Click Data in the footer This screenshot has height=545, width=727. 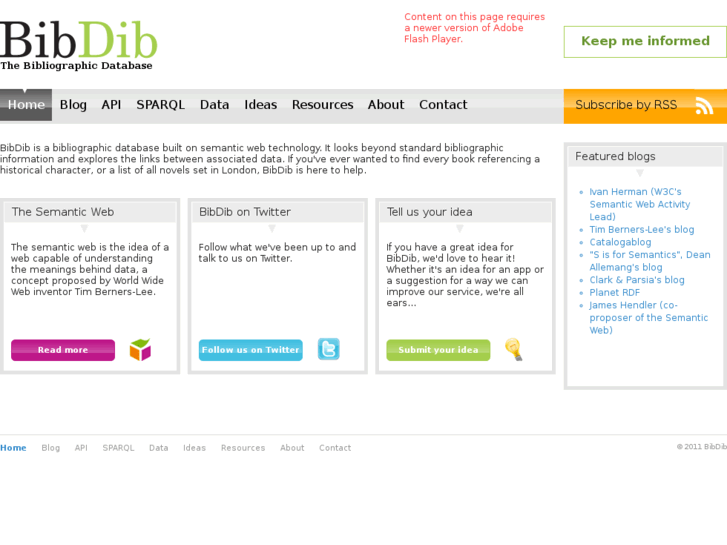[159, 448]
